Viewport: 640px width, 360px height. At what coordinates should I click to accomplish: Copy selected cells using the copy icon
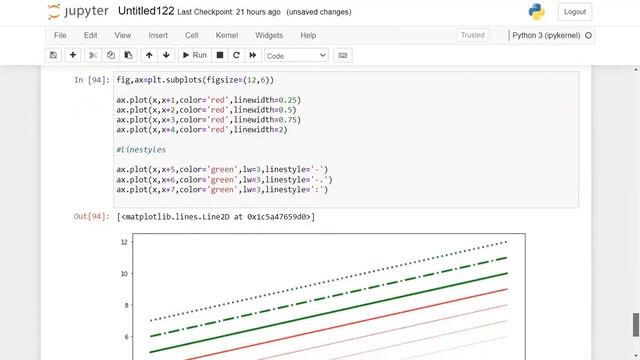(111, 55)
